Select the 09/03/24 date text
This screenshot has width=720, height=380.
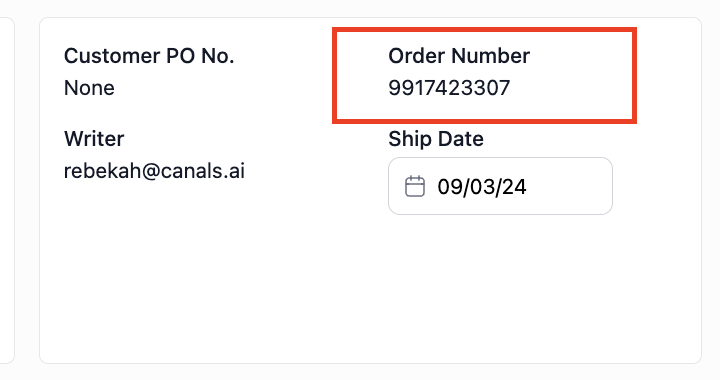click(482, 187)
